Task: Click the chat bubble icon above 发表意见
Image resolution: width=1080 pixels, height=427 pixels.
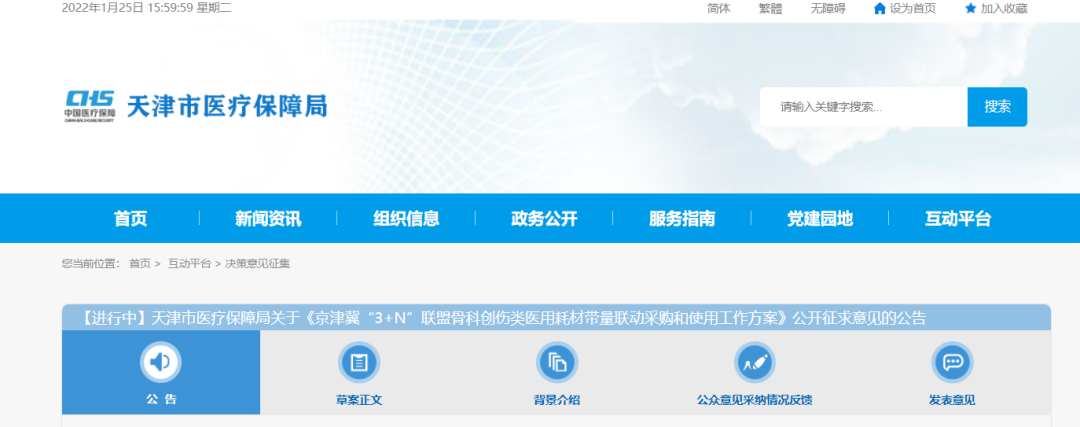Action: pyautogui.click(x=952, y=362)
